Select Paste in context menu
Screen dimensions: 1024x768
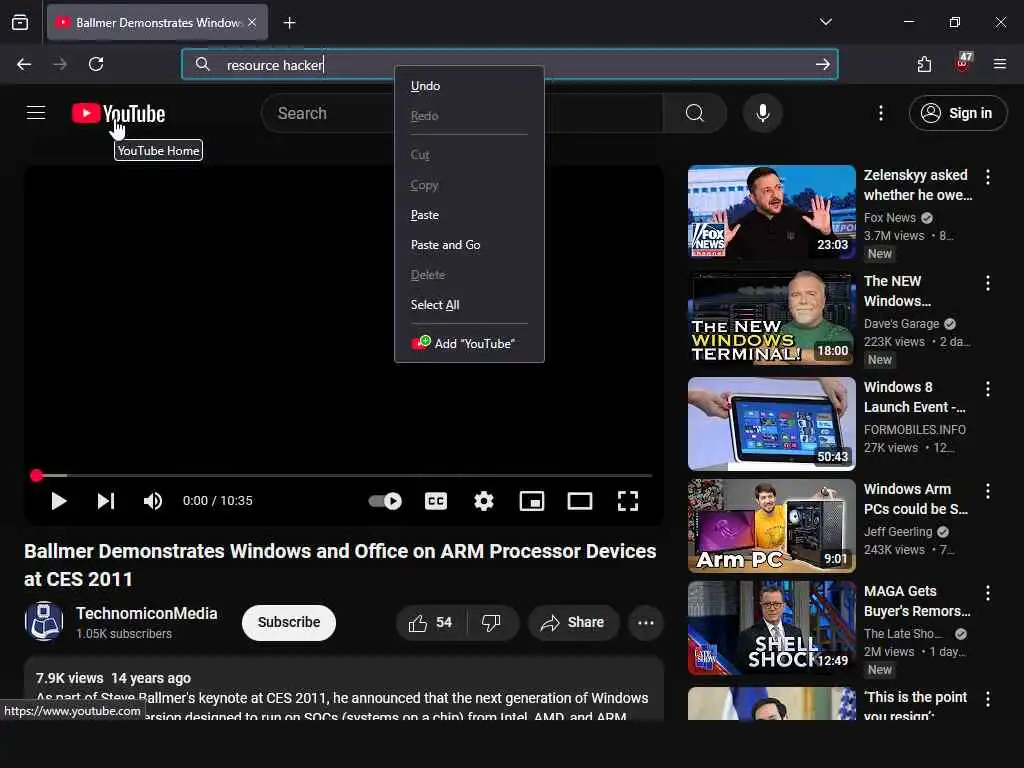tap(470, 215)
